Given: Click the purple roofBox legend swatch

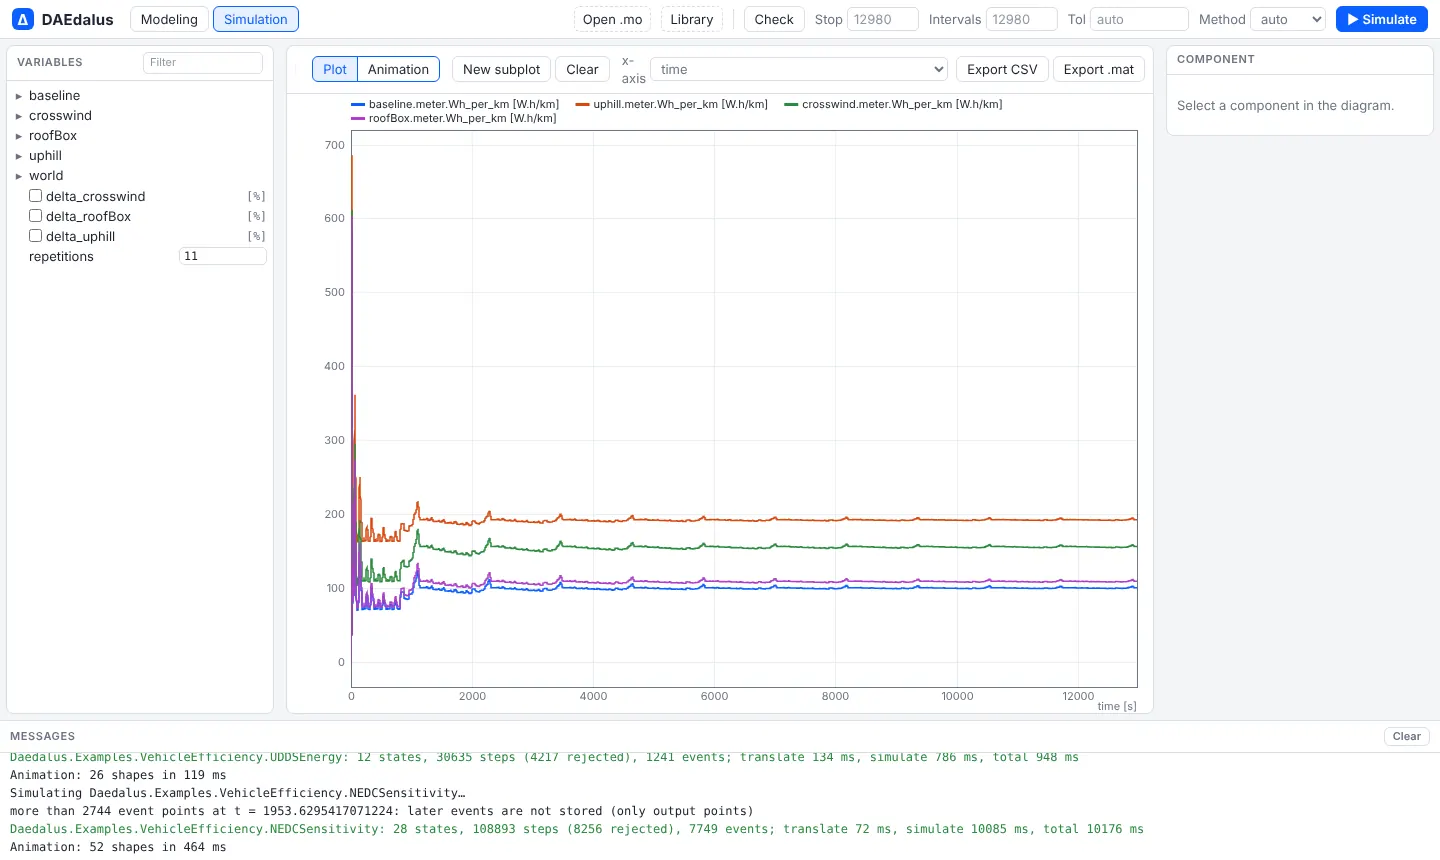Looking at the screenshot, I should point(358,118).
